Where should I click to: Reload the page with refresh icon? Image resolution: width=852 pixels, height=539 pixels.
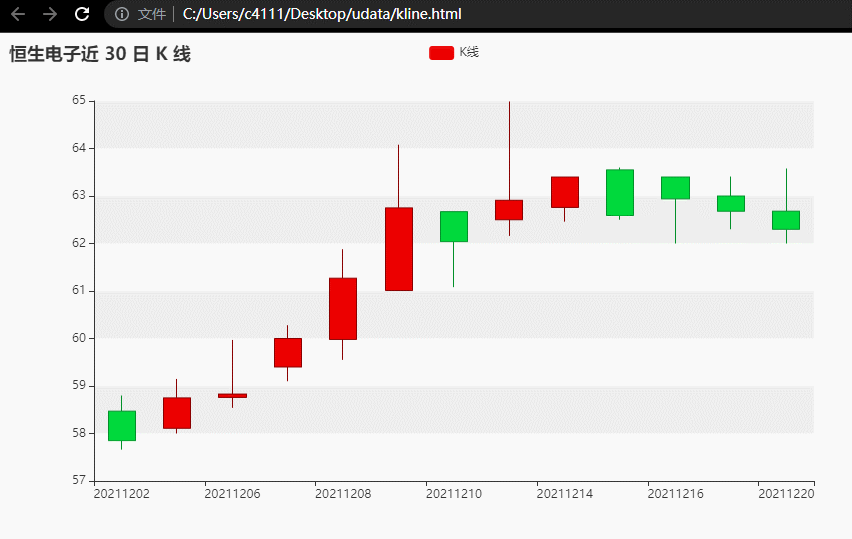(x=82, y=14)
